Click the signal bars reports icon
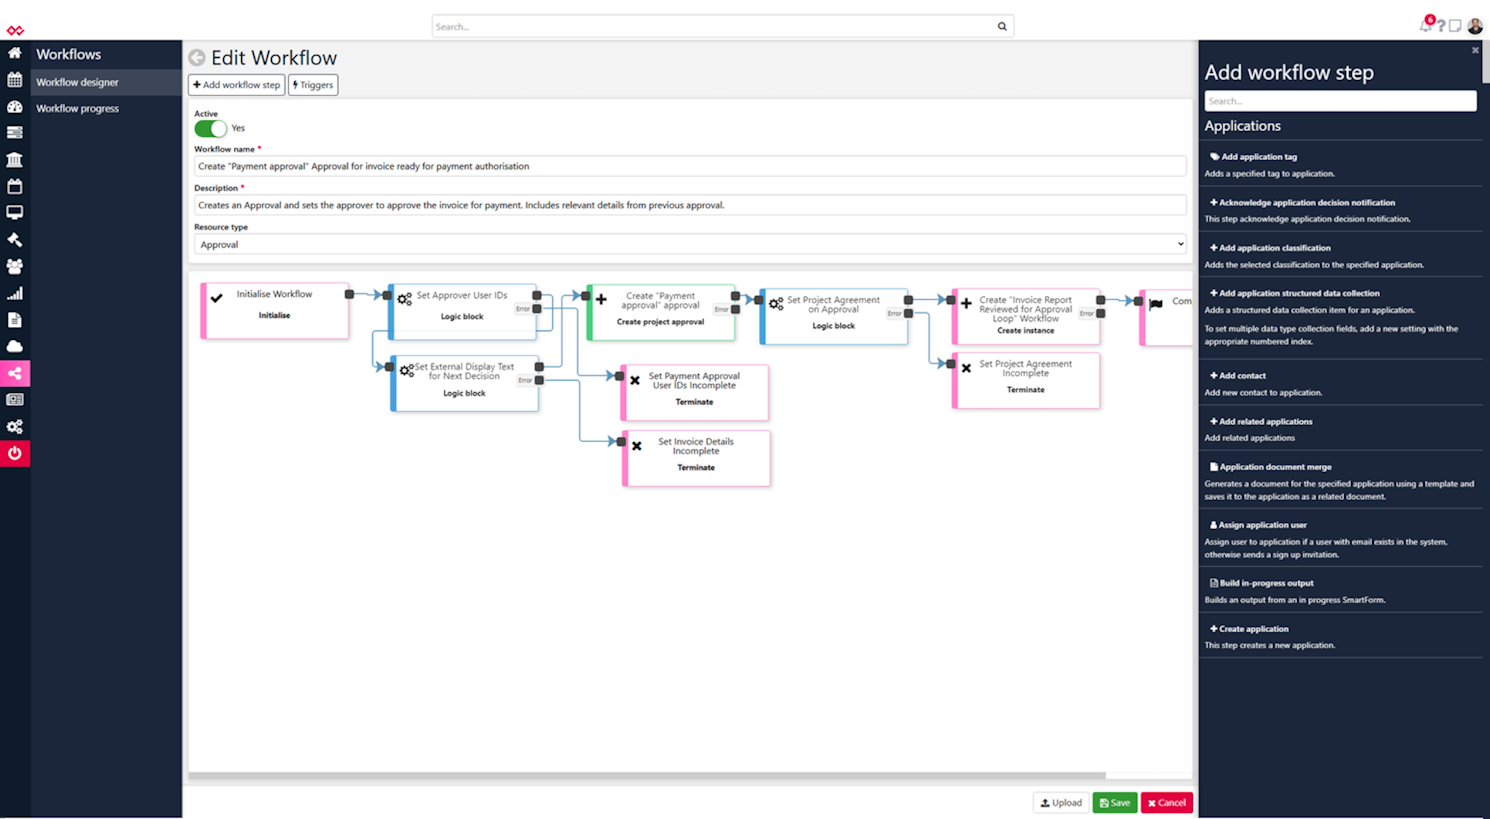The height and width of the screenshot is (819, 1490). point(14,293)
